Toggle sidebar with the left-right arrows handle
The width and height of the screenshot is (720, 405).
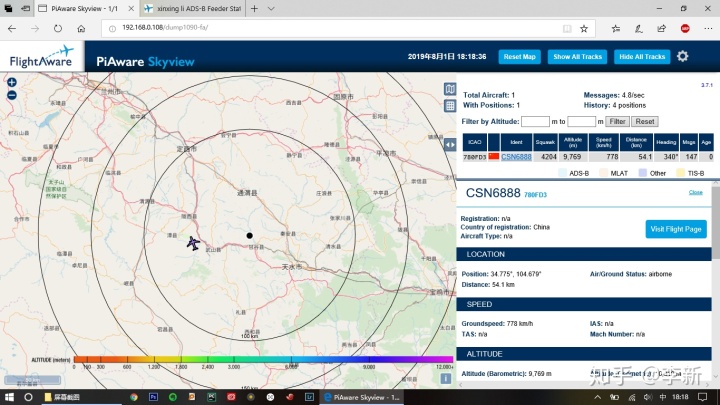(450, 145)
